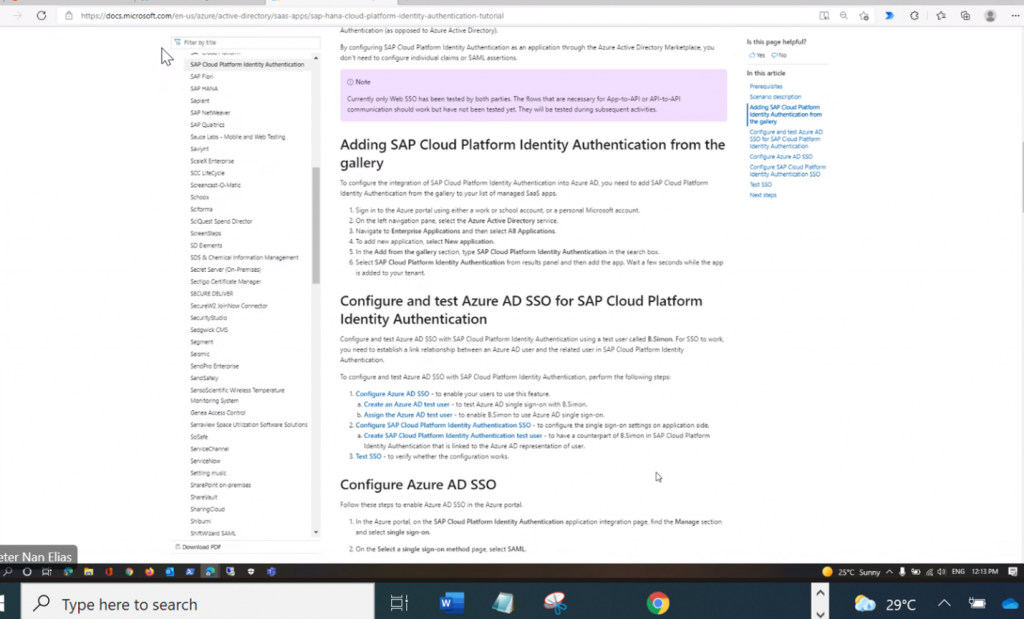Open Create SAP Cloud Platform Identity Authentication test user link

click(453, 436)
